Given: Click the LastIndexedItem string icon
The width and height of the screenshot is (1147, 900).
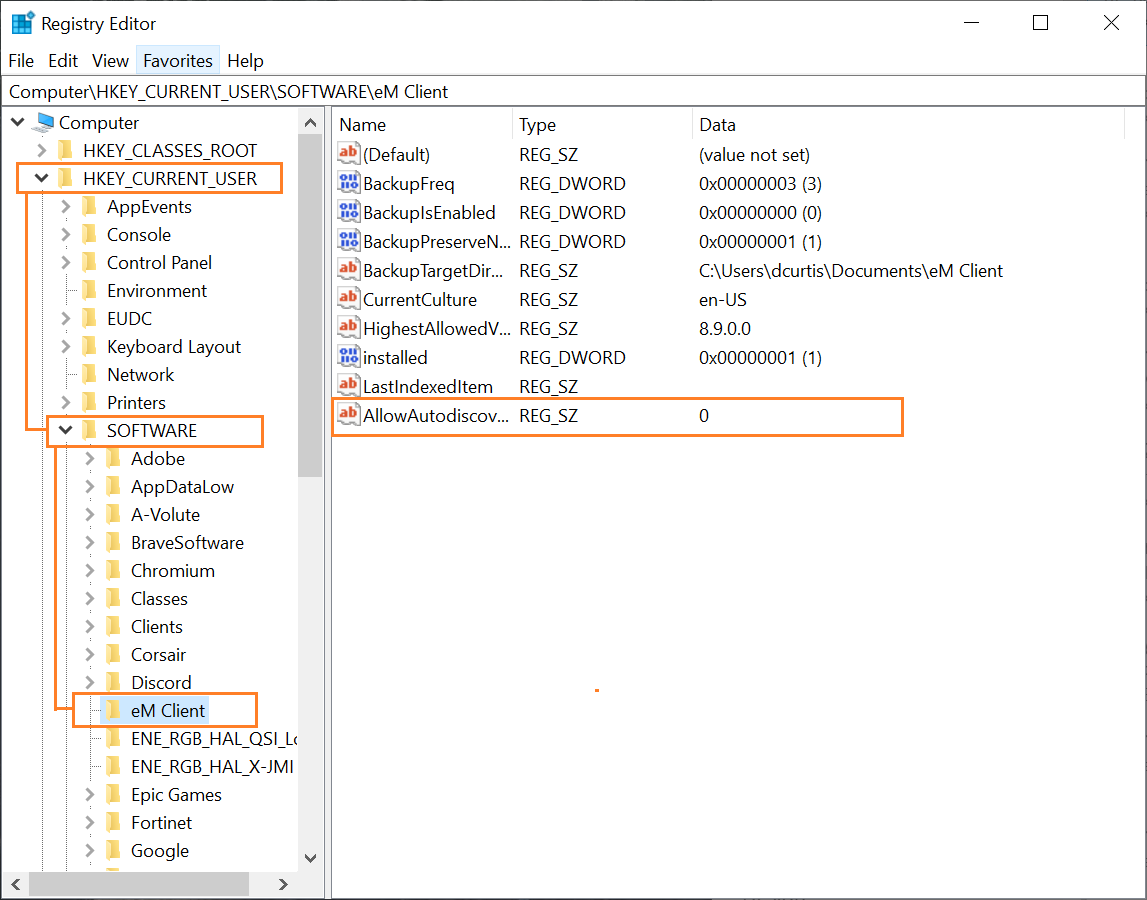Looking at the screenshot, I should [x=348, y=386].
